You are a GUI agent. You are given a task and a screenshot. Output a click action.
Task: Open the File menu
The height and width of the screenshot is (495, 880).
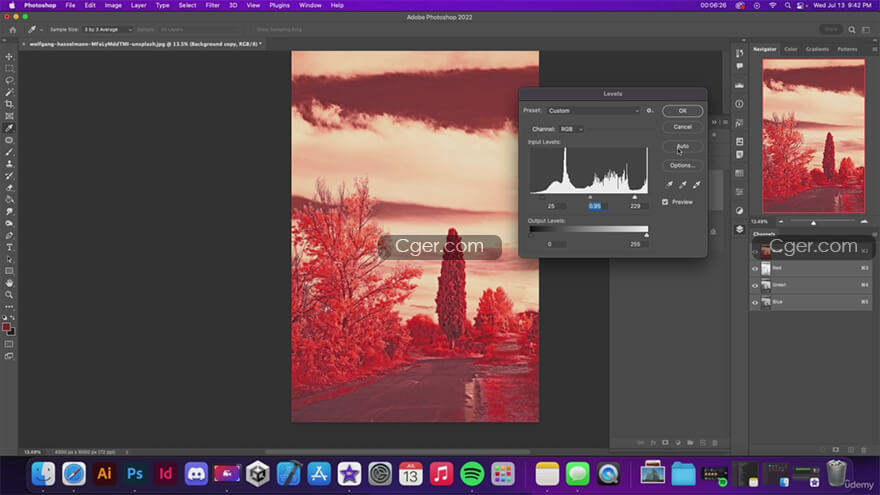(x=70, y=5)
